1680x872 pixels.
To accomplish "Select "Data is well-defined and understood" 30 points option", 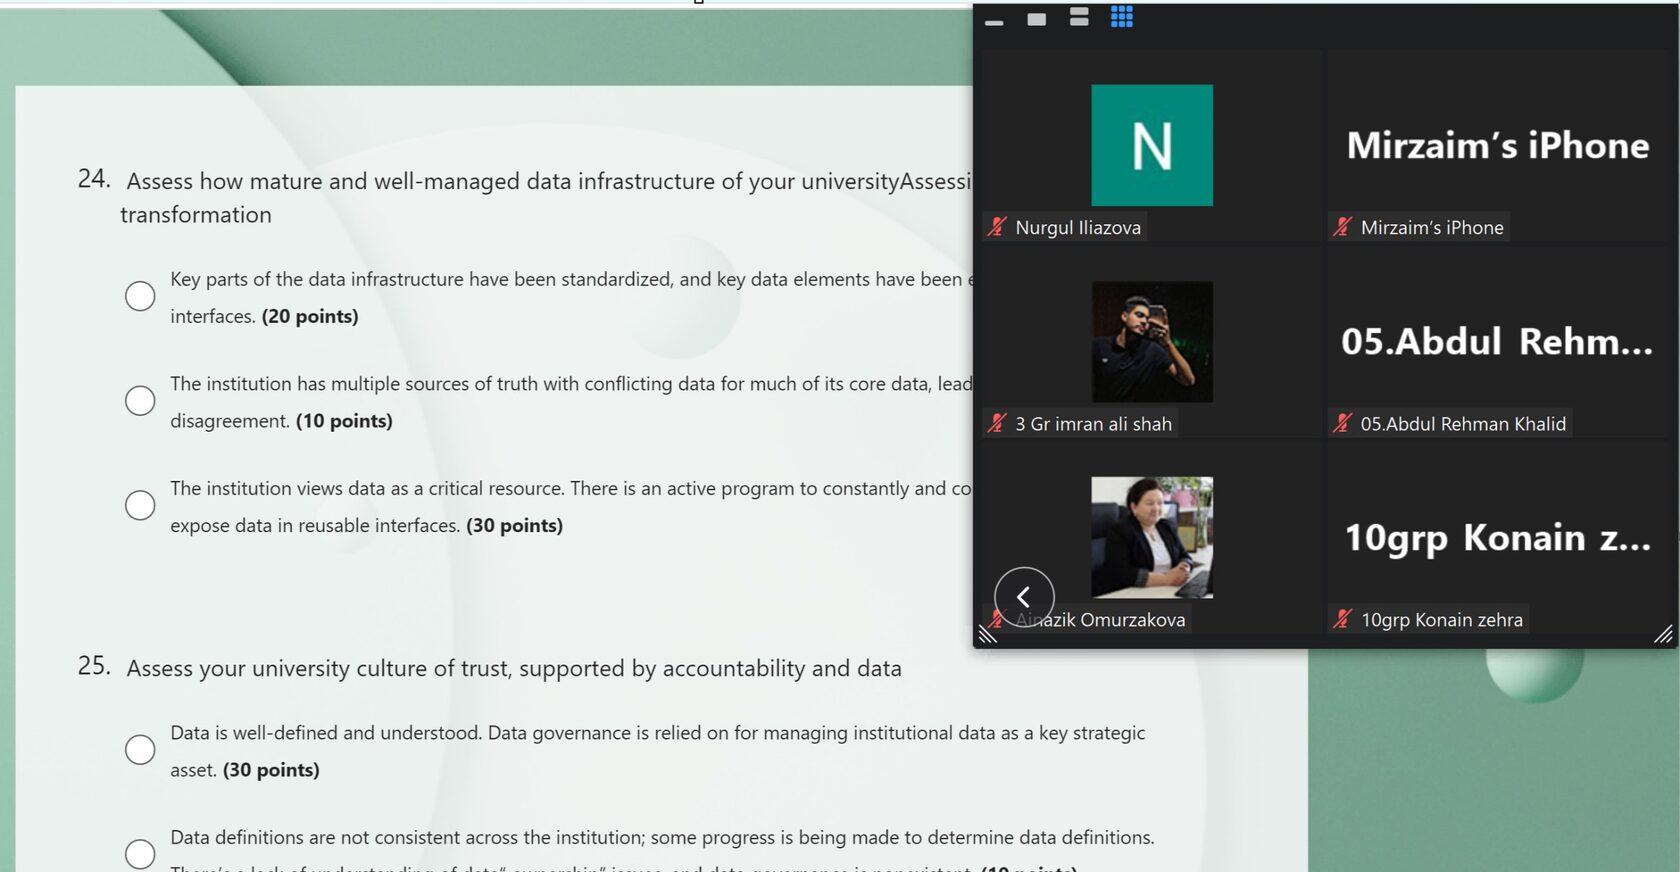I will coord(140,750).
